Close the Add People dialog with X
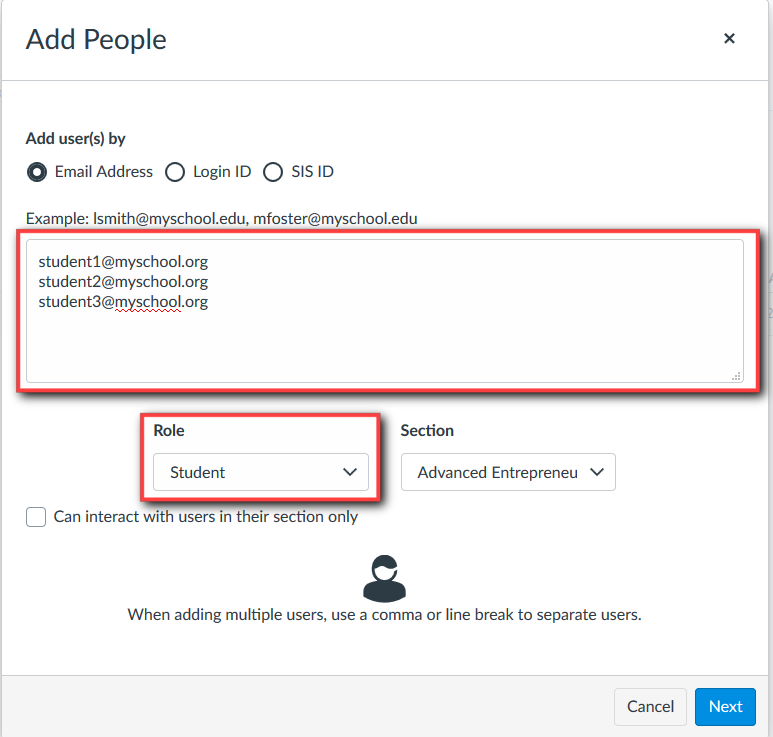773x737 pixels. (729, 38)
